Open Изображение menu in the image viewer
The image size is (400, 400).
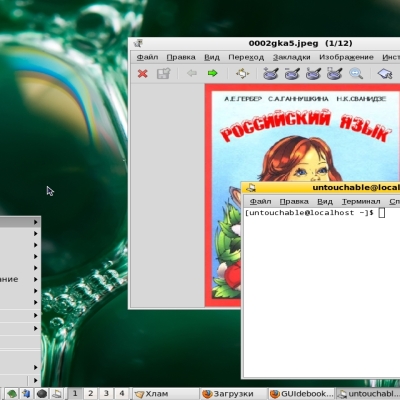pyautogui.click(x=346, y=57)
